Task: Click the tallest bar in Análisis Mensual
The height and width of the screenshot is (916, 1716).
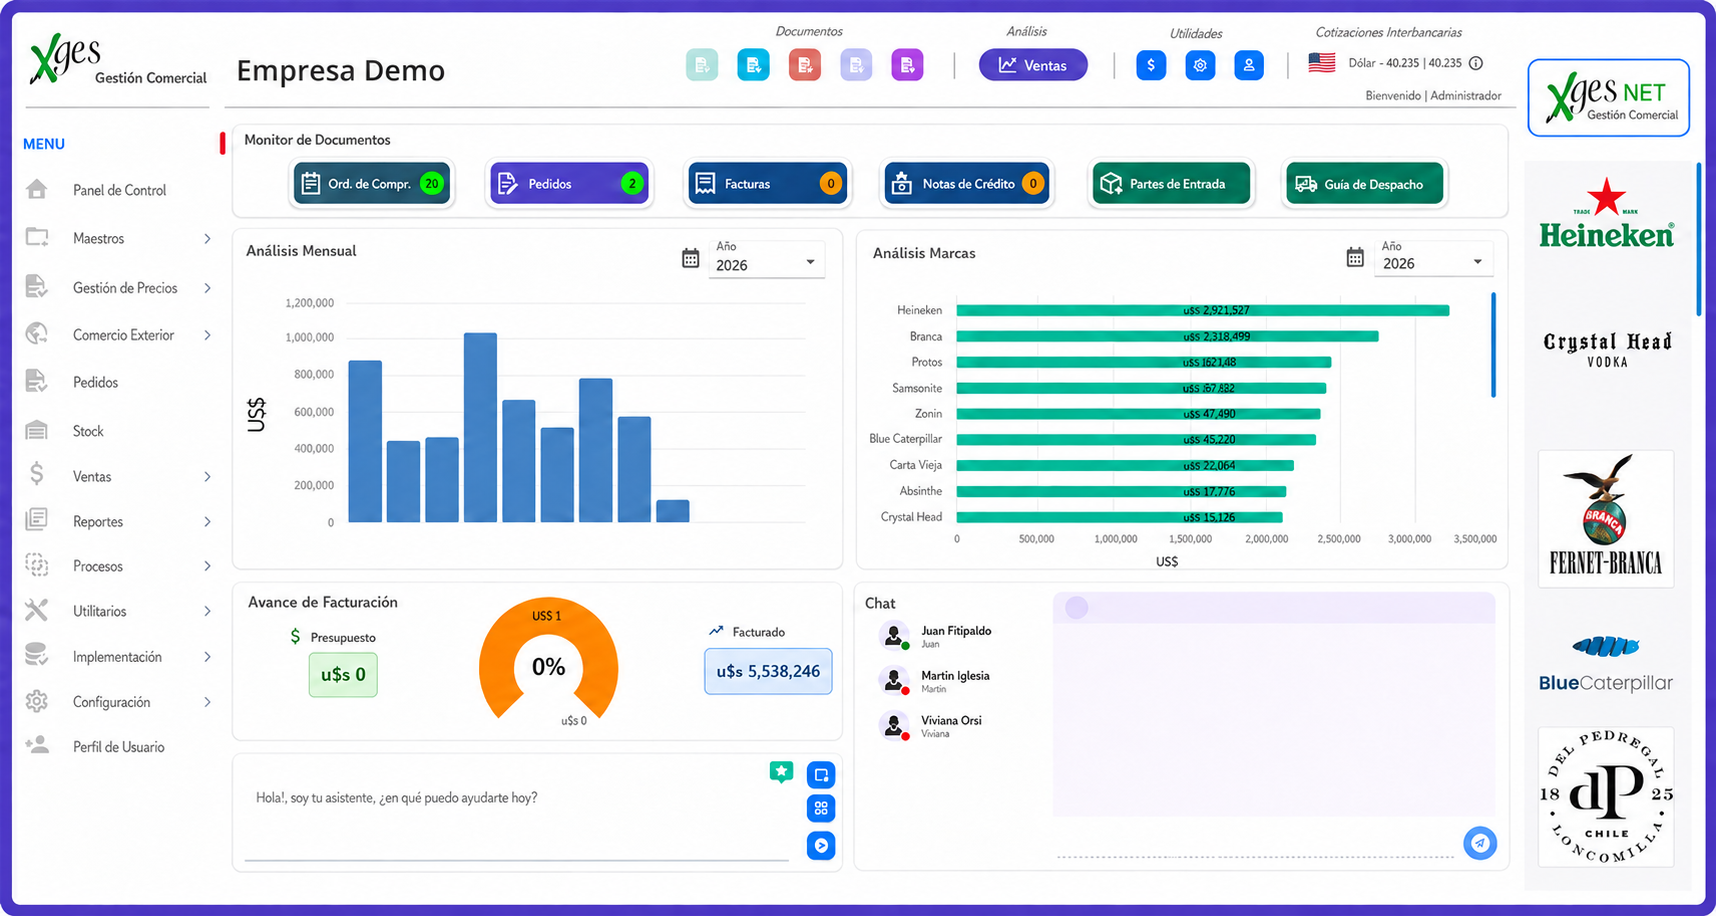Action: click(x=480, y=427)
